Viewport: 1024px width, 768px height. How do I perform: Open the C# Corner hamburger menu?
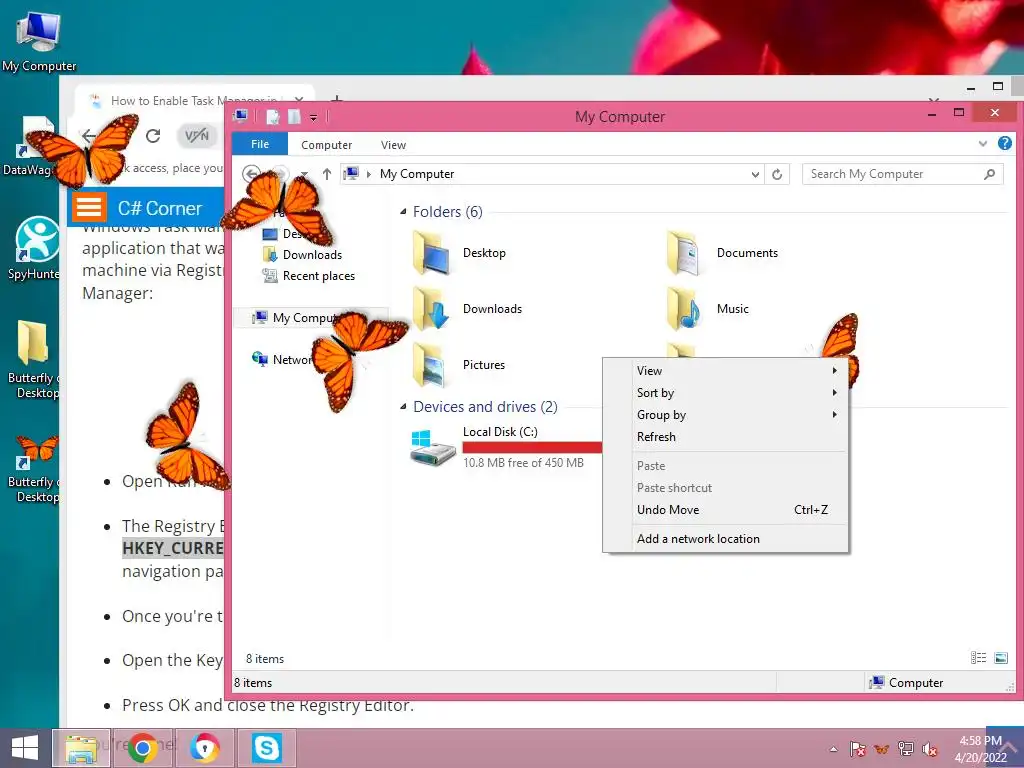point(89,208)
